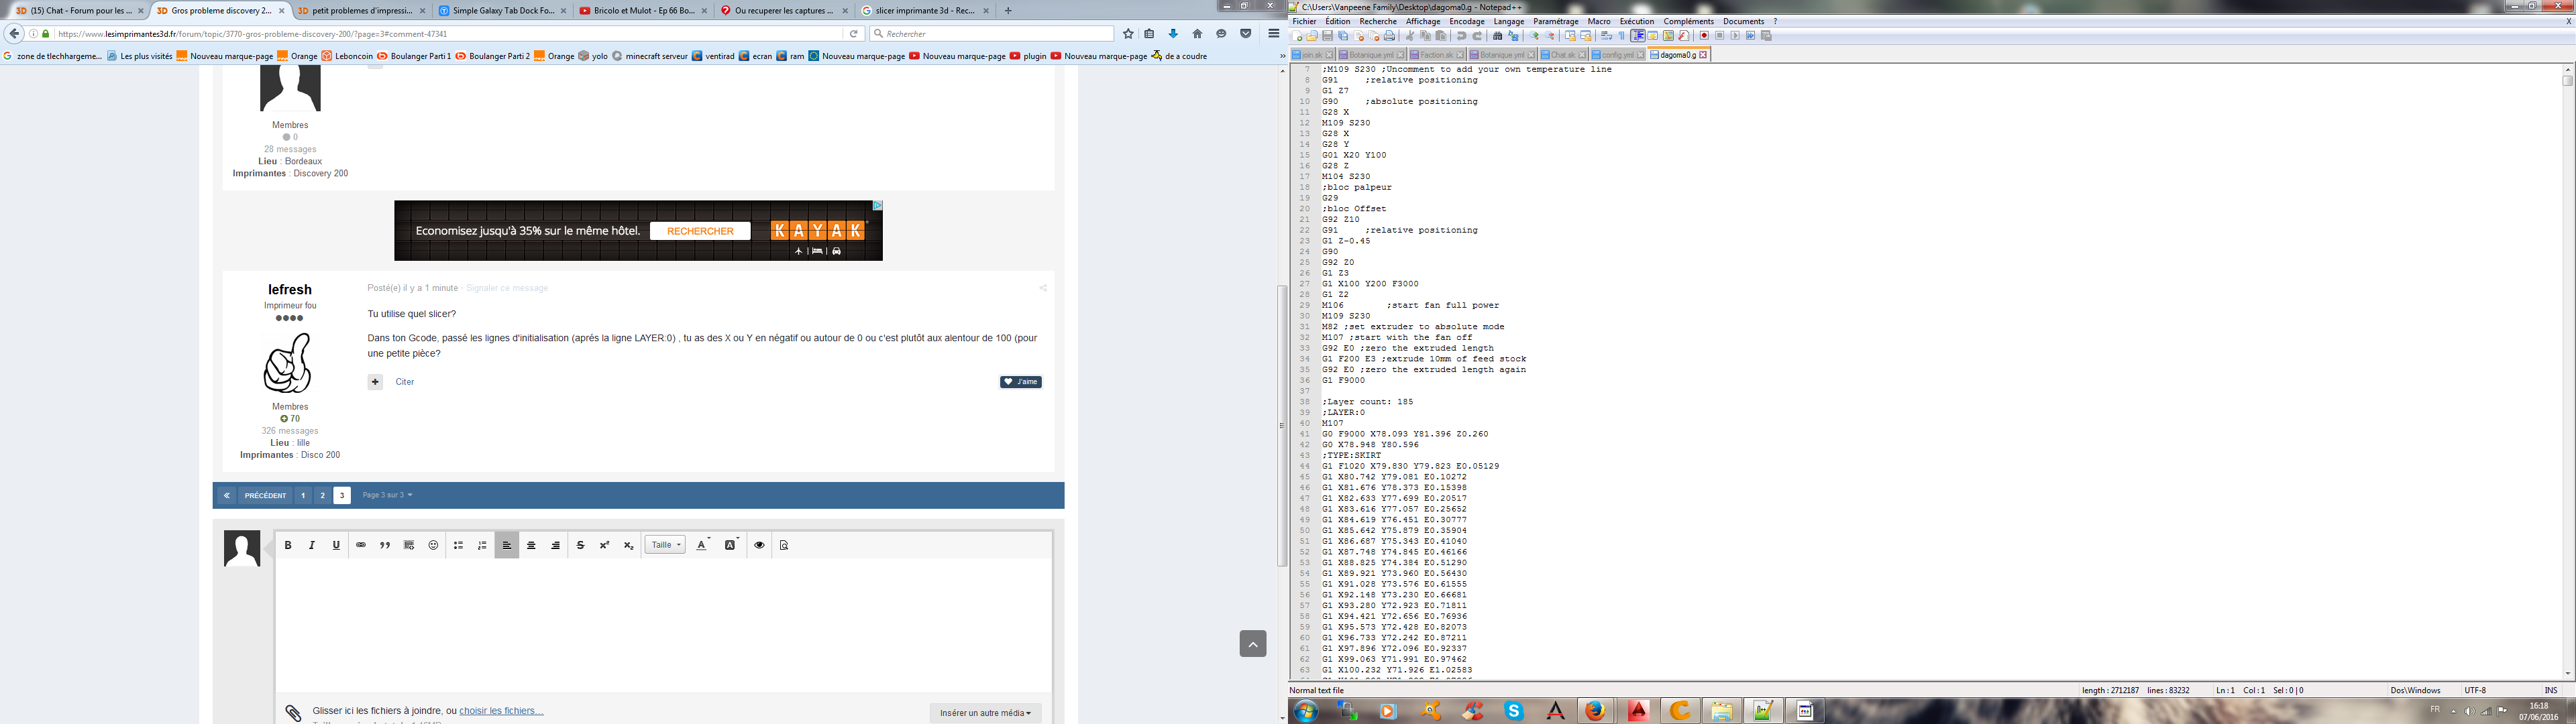
Task: Click the insert link icon in editor
Action: pyautogui.click(x=361, y=545)
